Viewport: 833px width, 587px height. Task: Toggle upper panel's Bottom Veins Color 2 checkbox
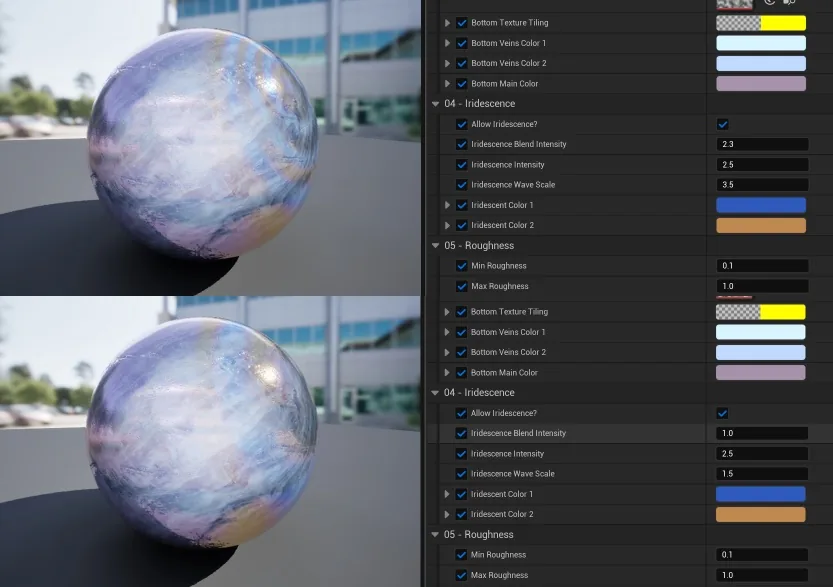462,63
